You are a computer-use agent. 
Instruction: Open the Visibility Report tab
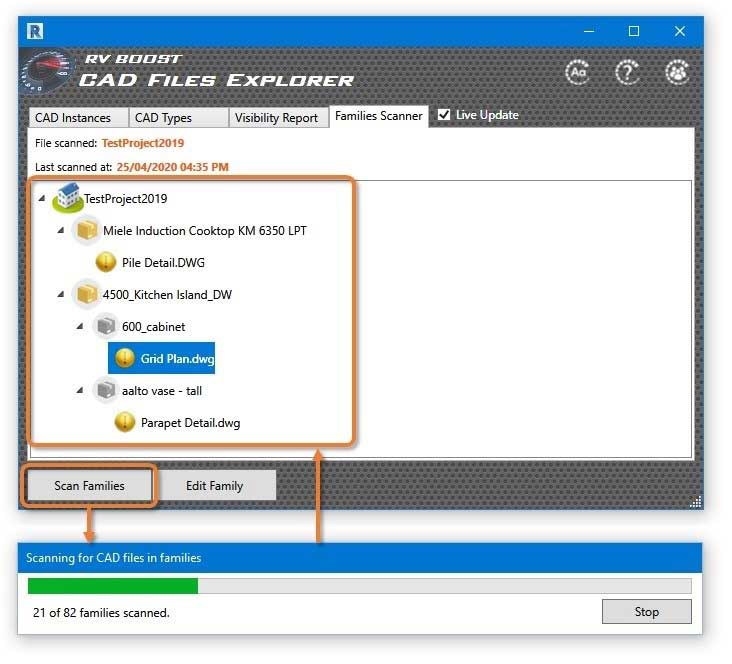pyautogui.click(x=279, y=118)
